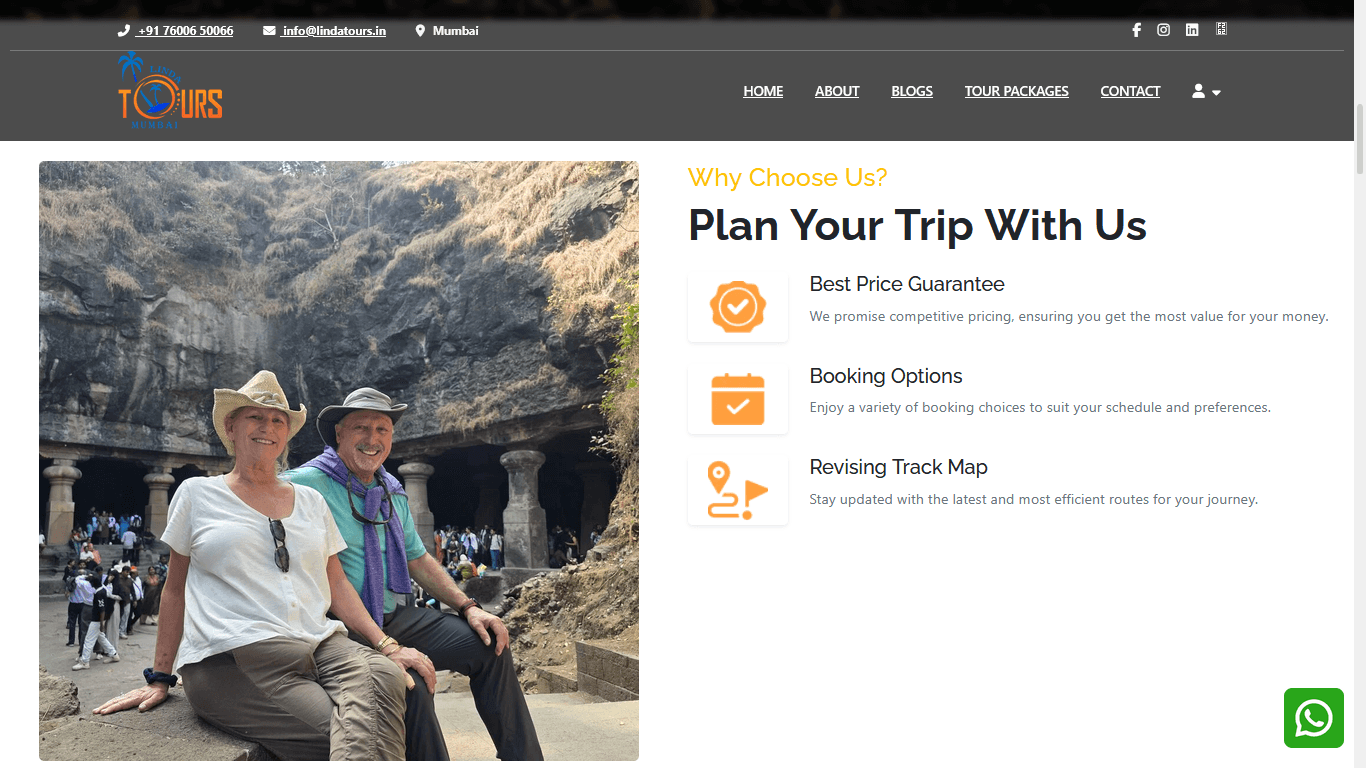Click the cave tourists photo
This screenshot has width=1366, height=768.
[x=339, y=461]
